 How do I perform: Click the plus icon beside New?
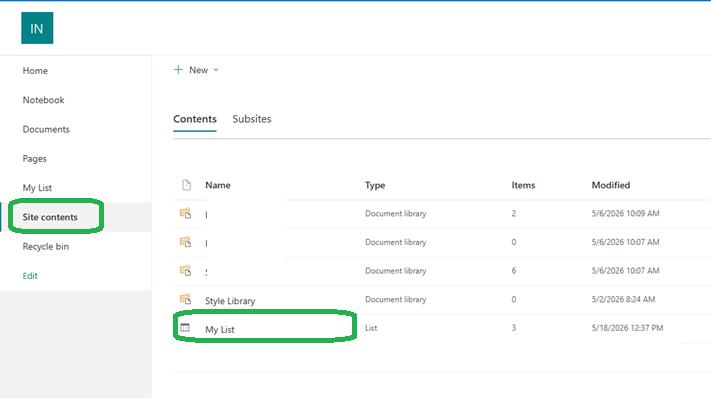click(178, 70)
